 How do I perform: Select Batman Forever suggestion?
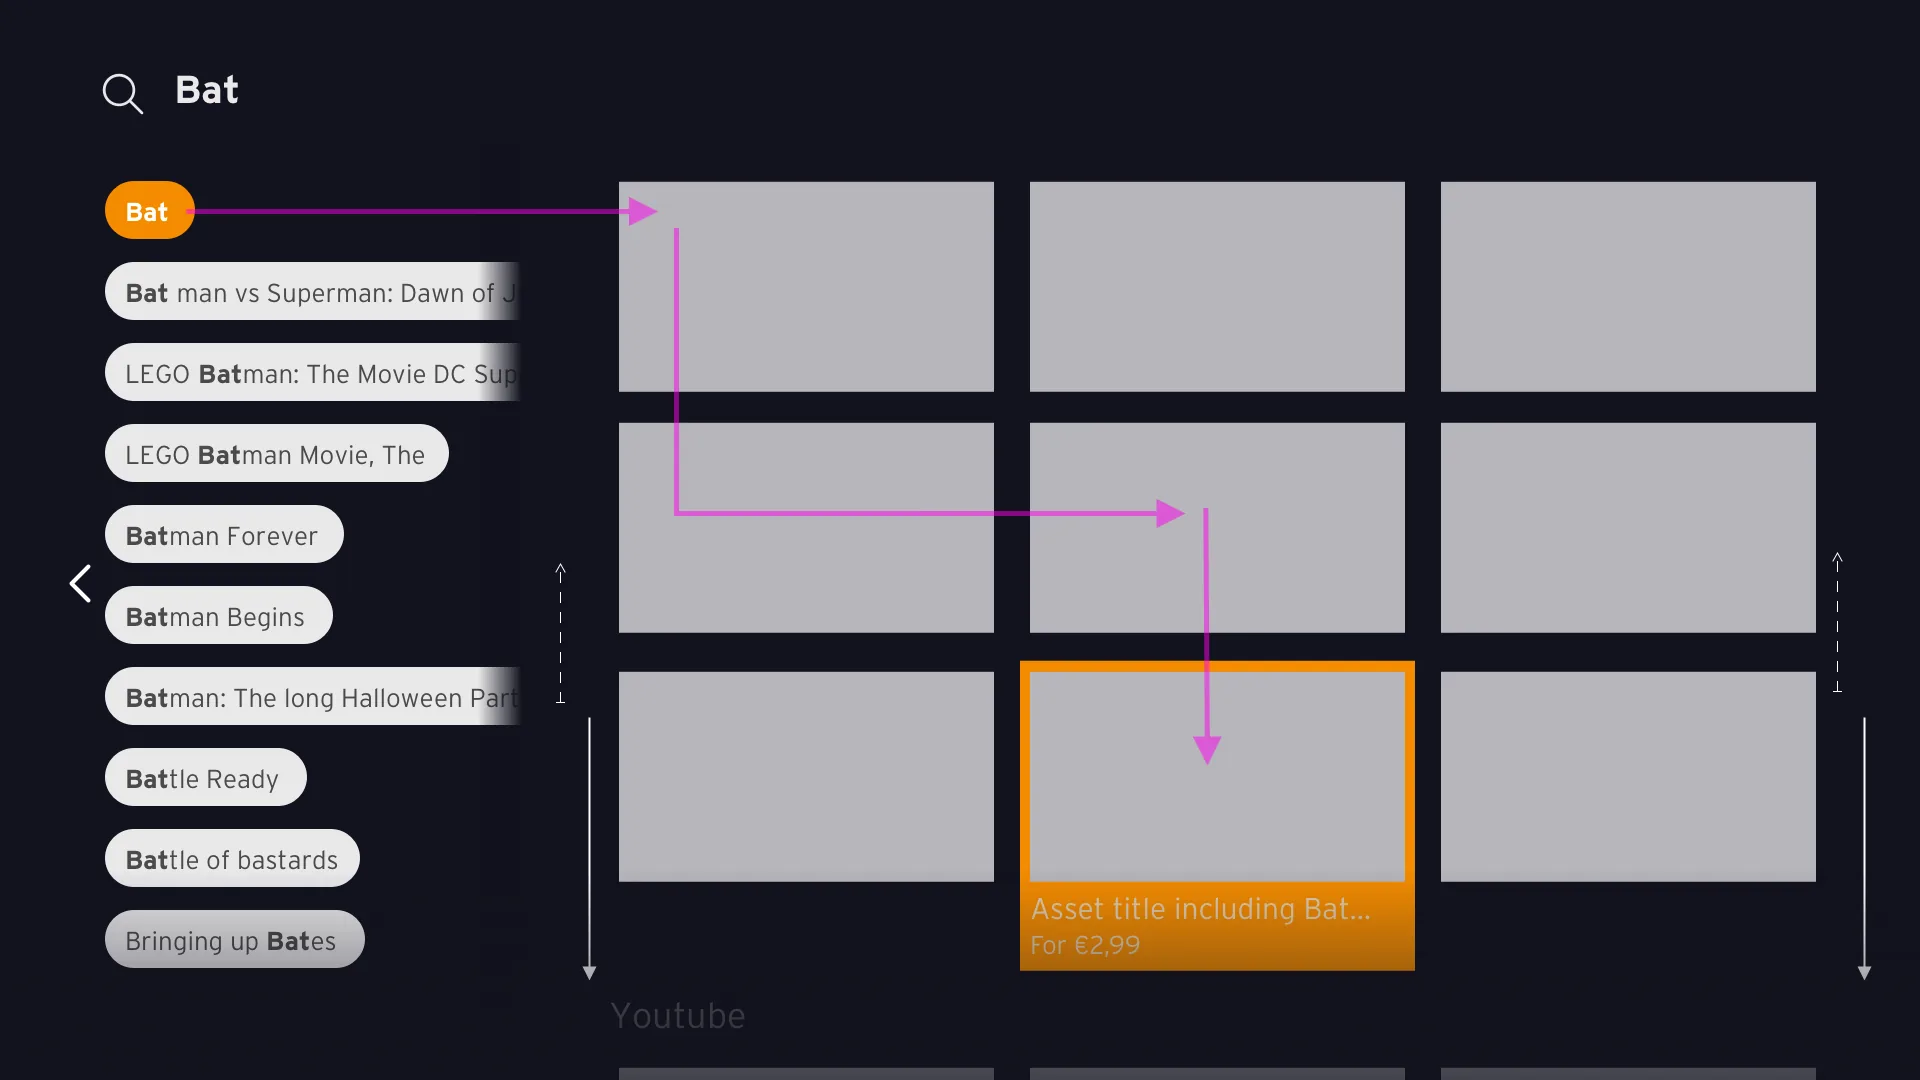[224, 534]
